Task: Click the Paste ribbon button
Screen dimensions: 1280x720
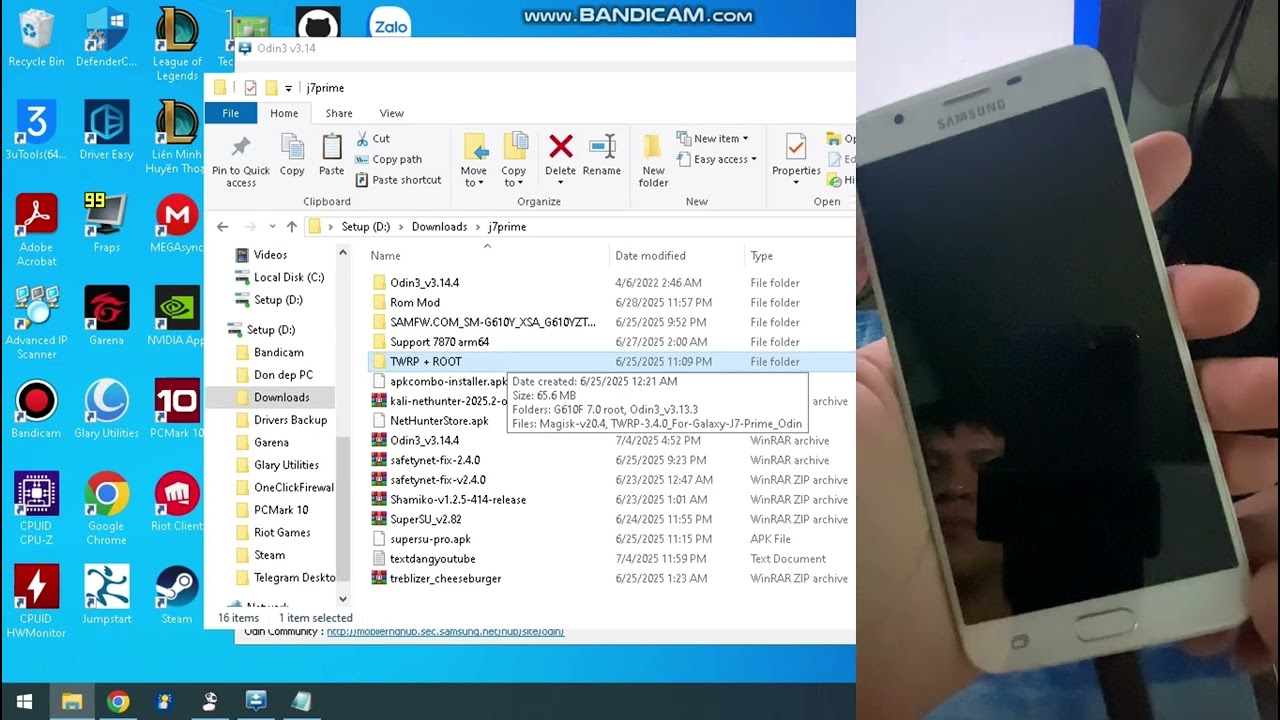Action: (x=332, y=155)
